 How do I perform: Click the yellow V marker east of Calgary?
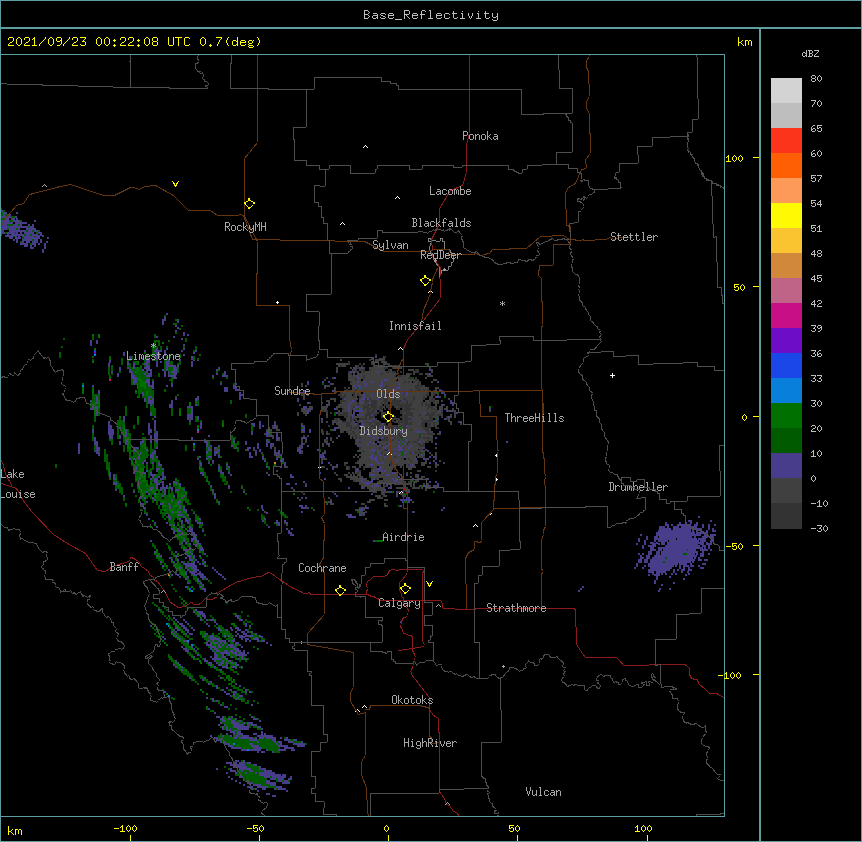[429, 584]
